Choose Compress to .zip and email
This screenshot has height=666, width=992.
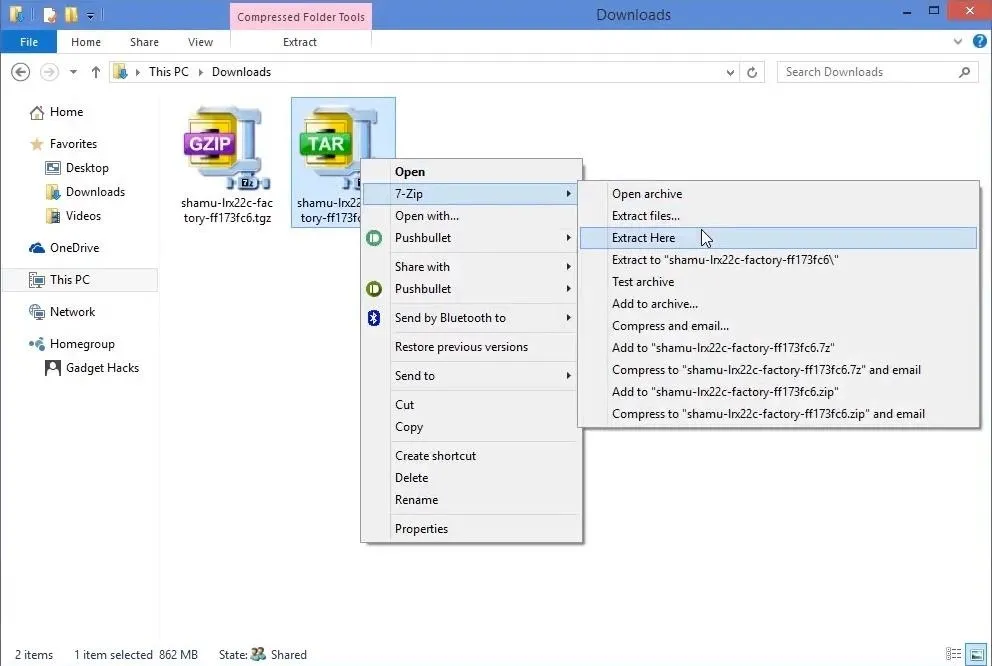(778, 414)
